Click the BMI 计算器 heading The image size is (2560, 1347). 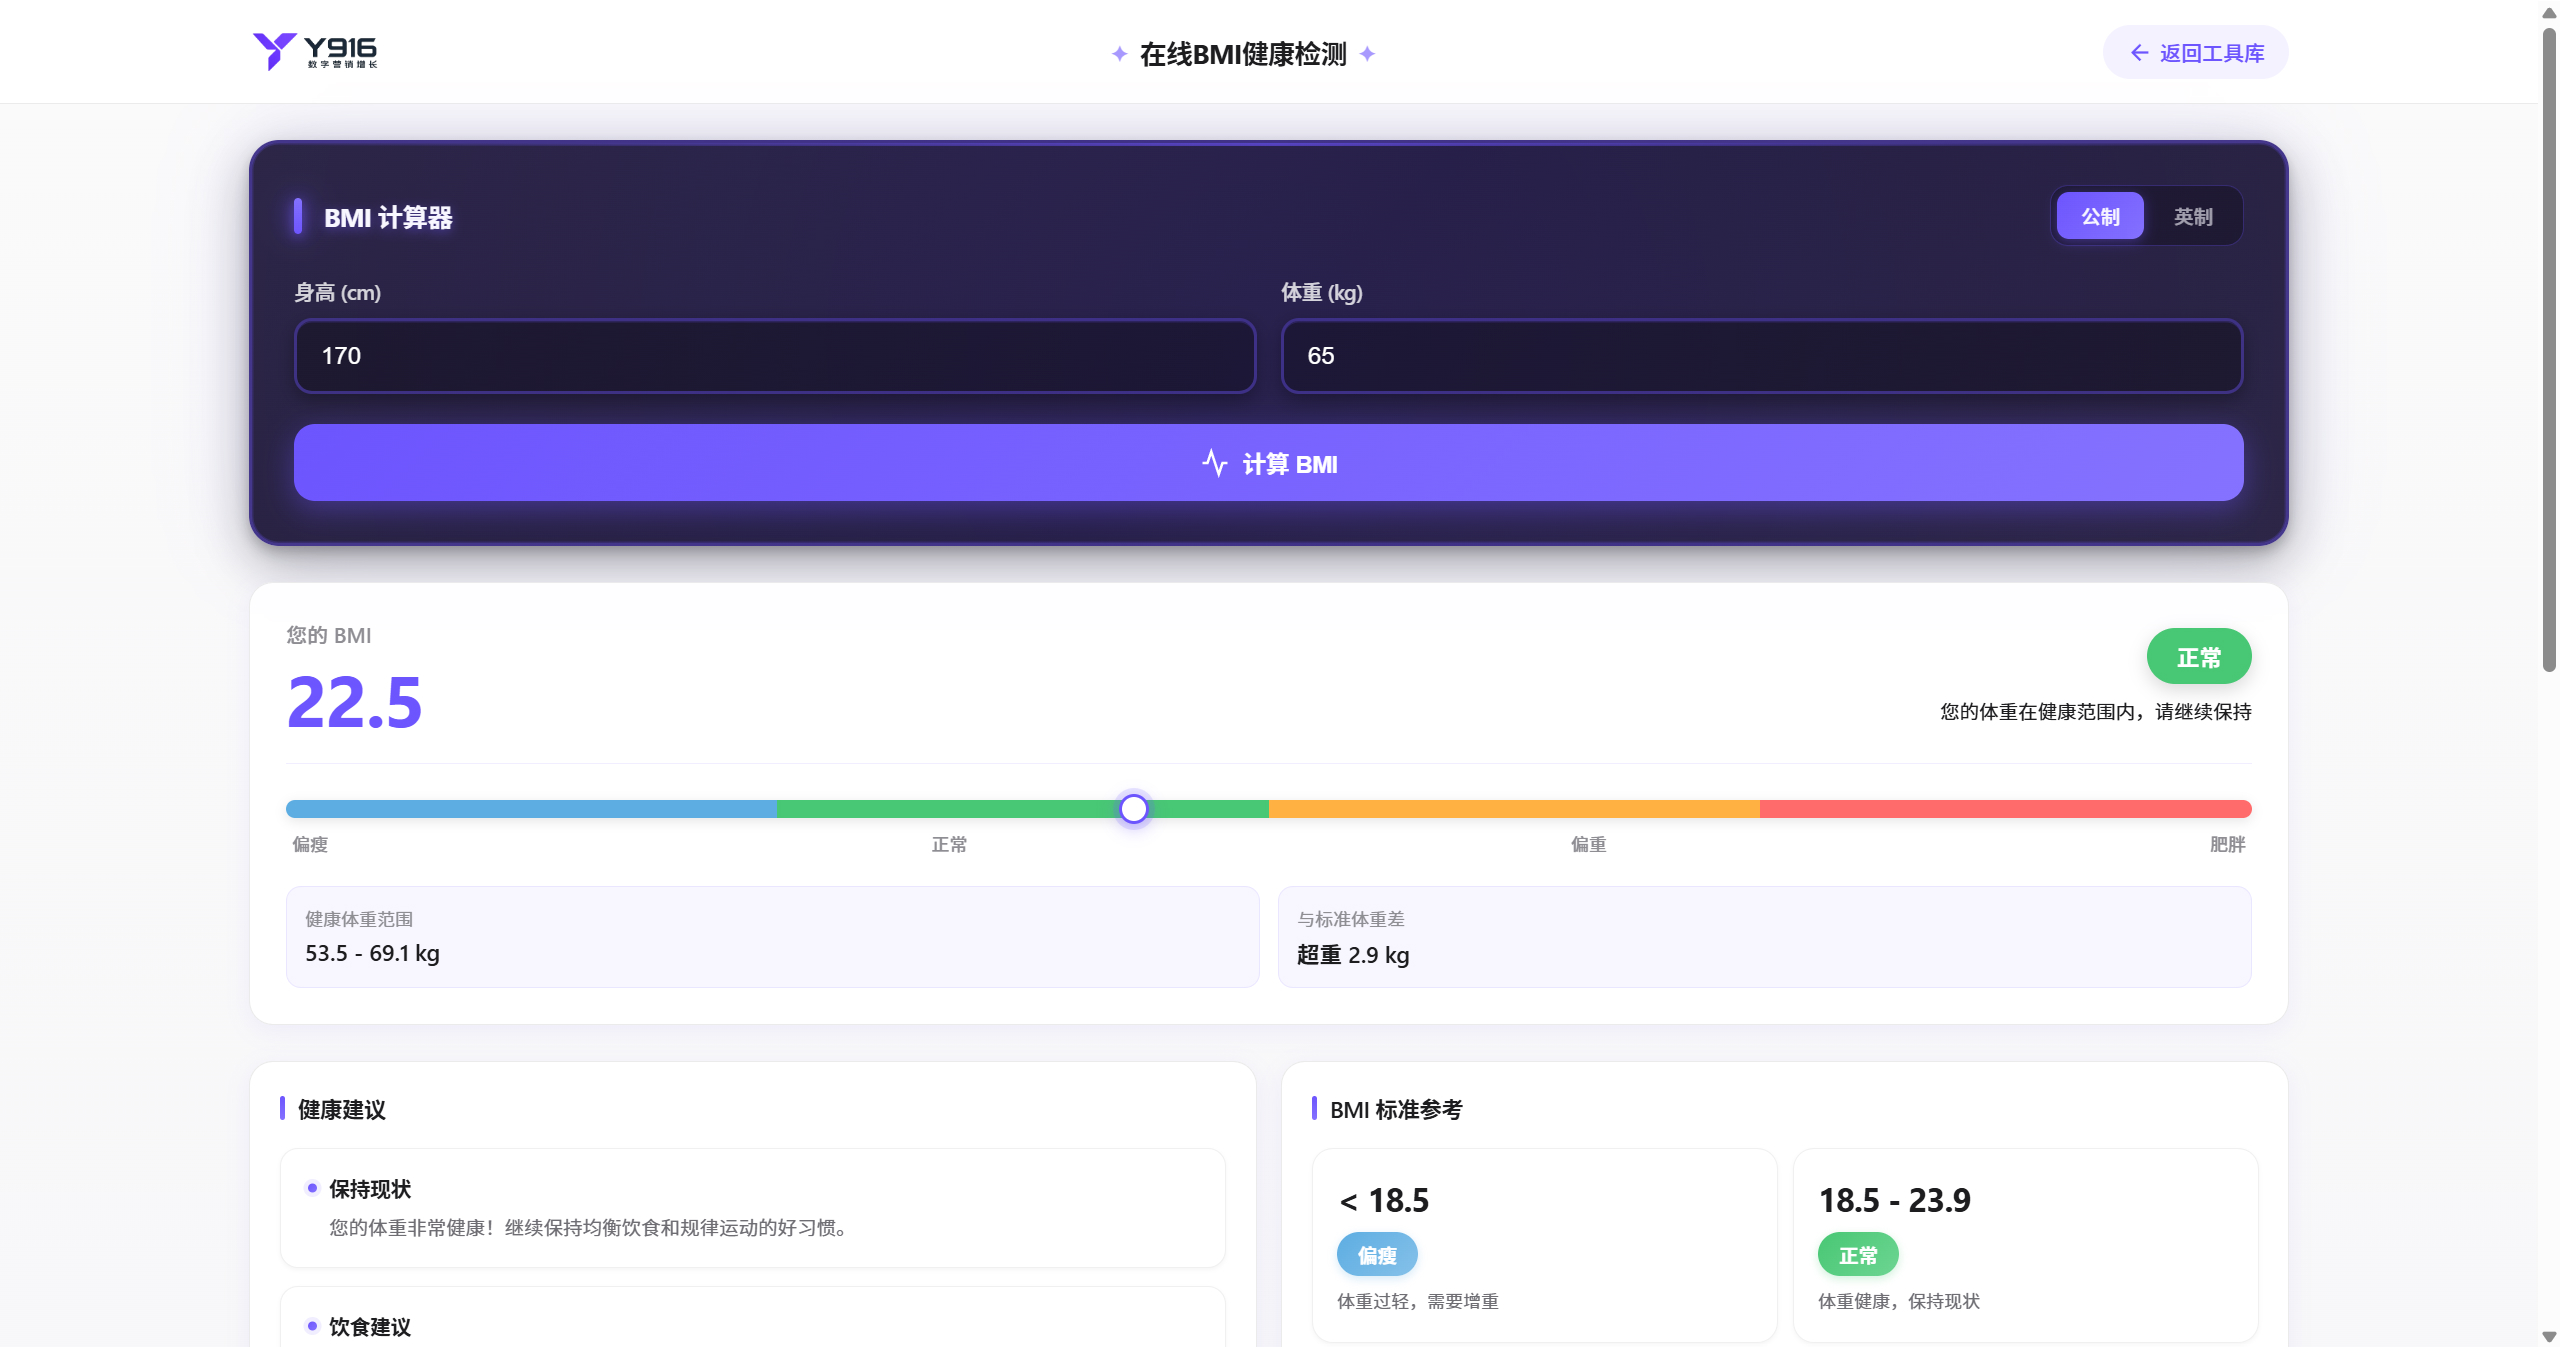[388, 217]
